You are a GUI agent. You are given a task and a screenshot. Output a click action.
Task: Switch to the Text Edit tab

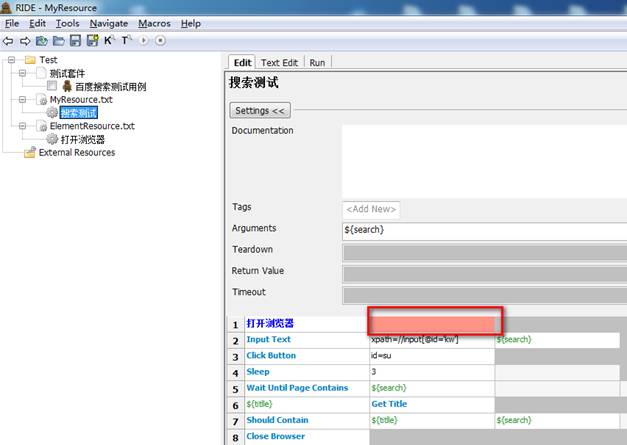click(x=279, y=63)
